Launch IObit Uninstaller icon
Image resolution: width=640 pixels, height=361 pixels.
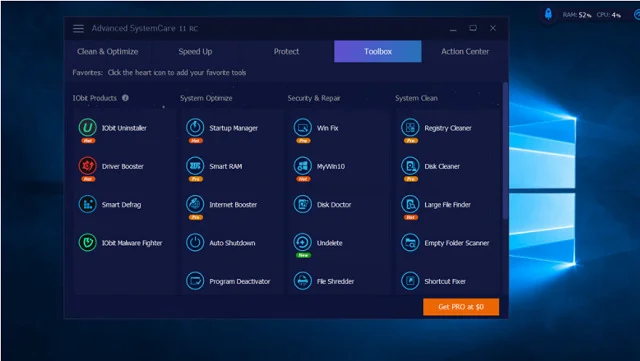[x=87, y=127]
